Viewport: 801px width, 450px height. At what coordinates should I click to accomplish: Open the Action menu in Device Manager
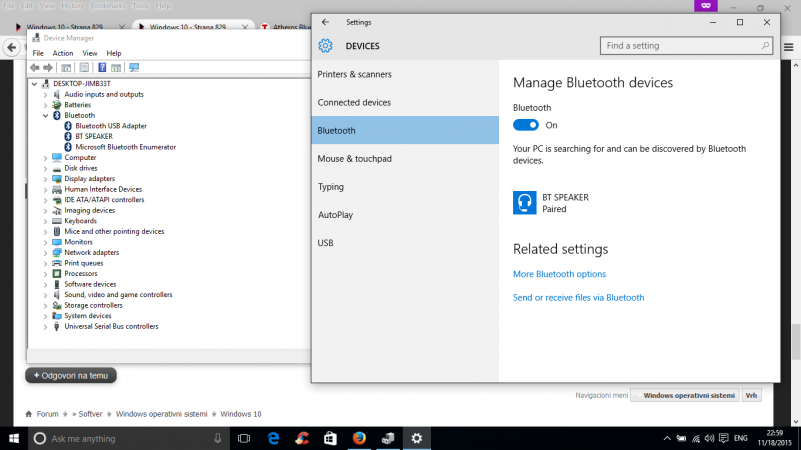coord(63,53)
